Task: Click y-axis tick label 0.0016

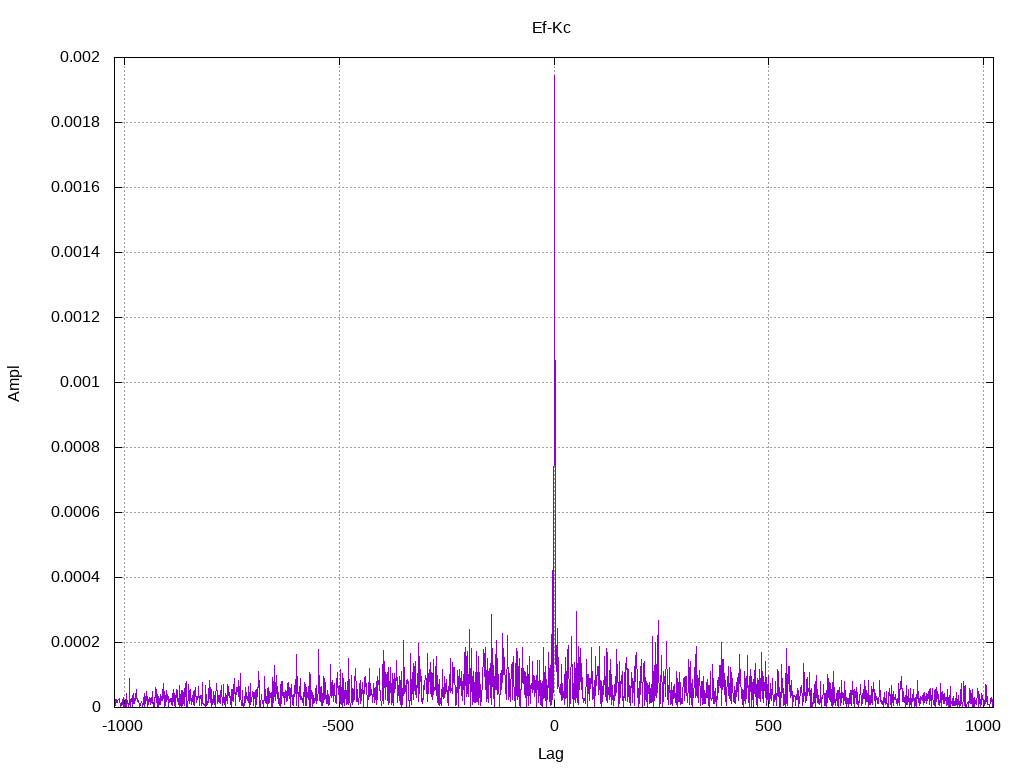Action: point(76,187)
